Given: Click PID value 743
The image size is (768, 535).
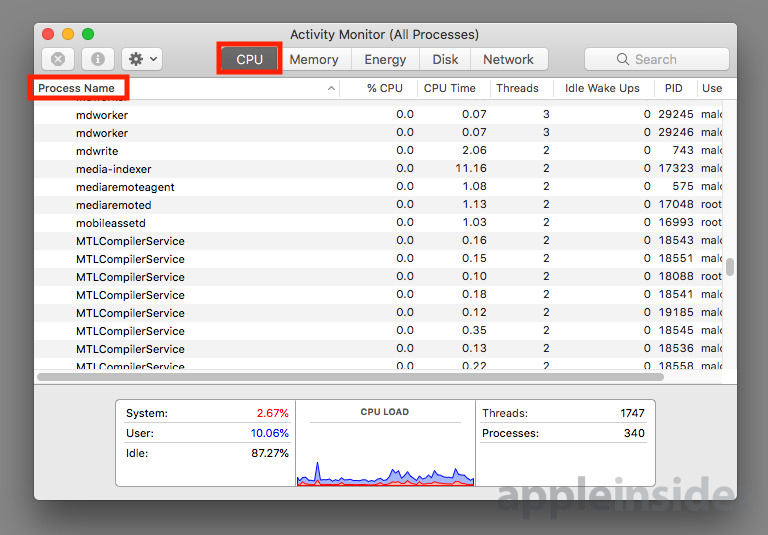Looking at the screenshot, I should pos(683,150).
